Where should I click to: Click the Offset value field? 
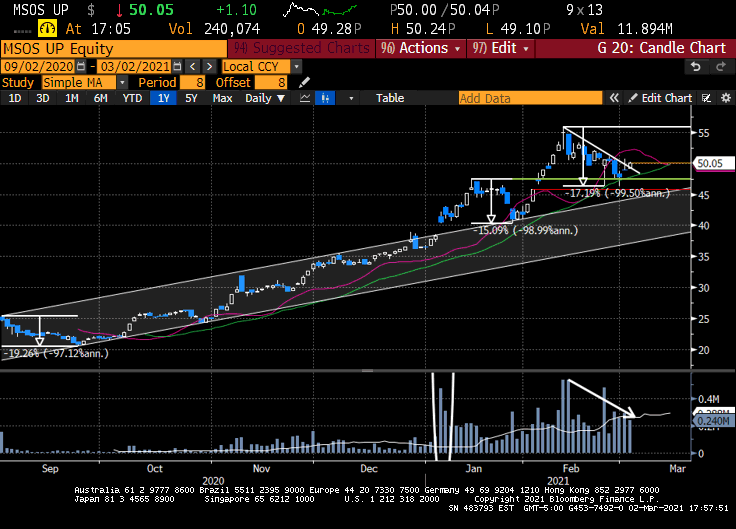(271, 83)
